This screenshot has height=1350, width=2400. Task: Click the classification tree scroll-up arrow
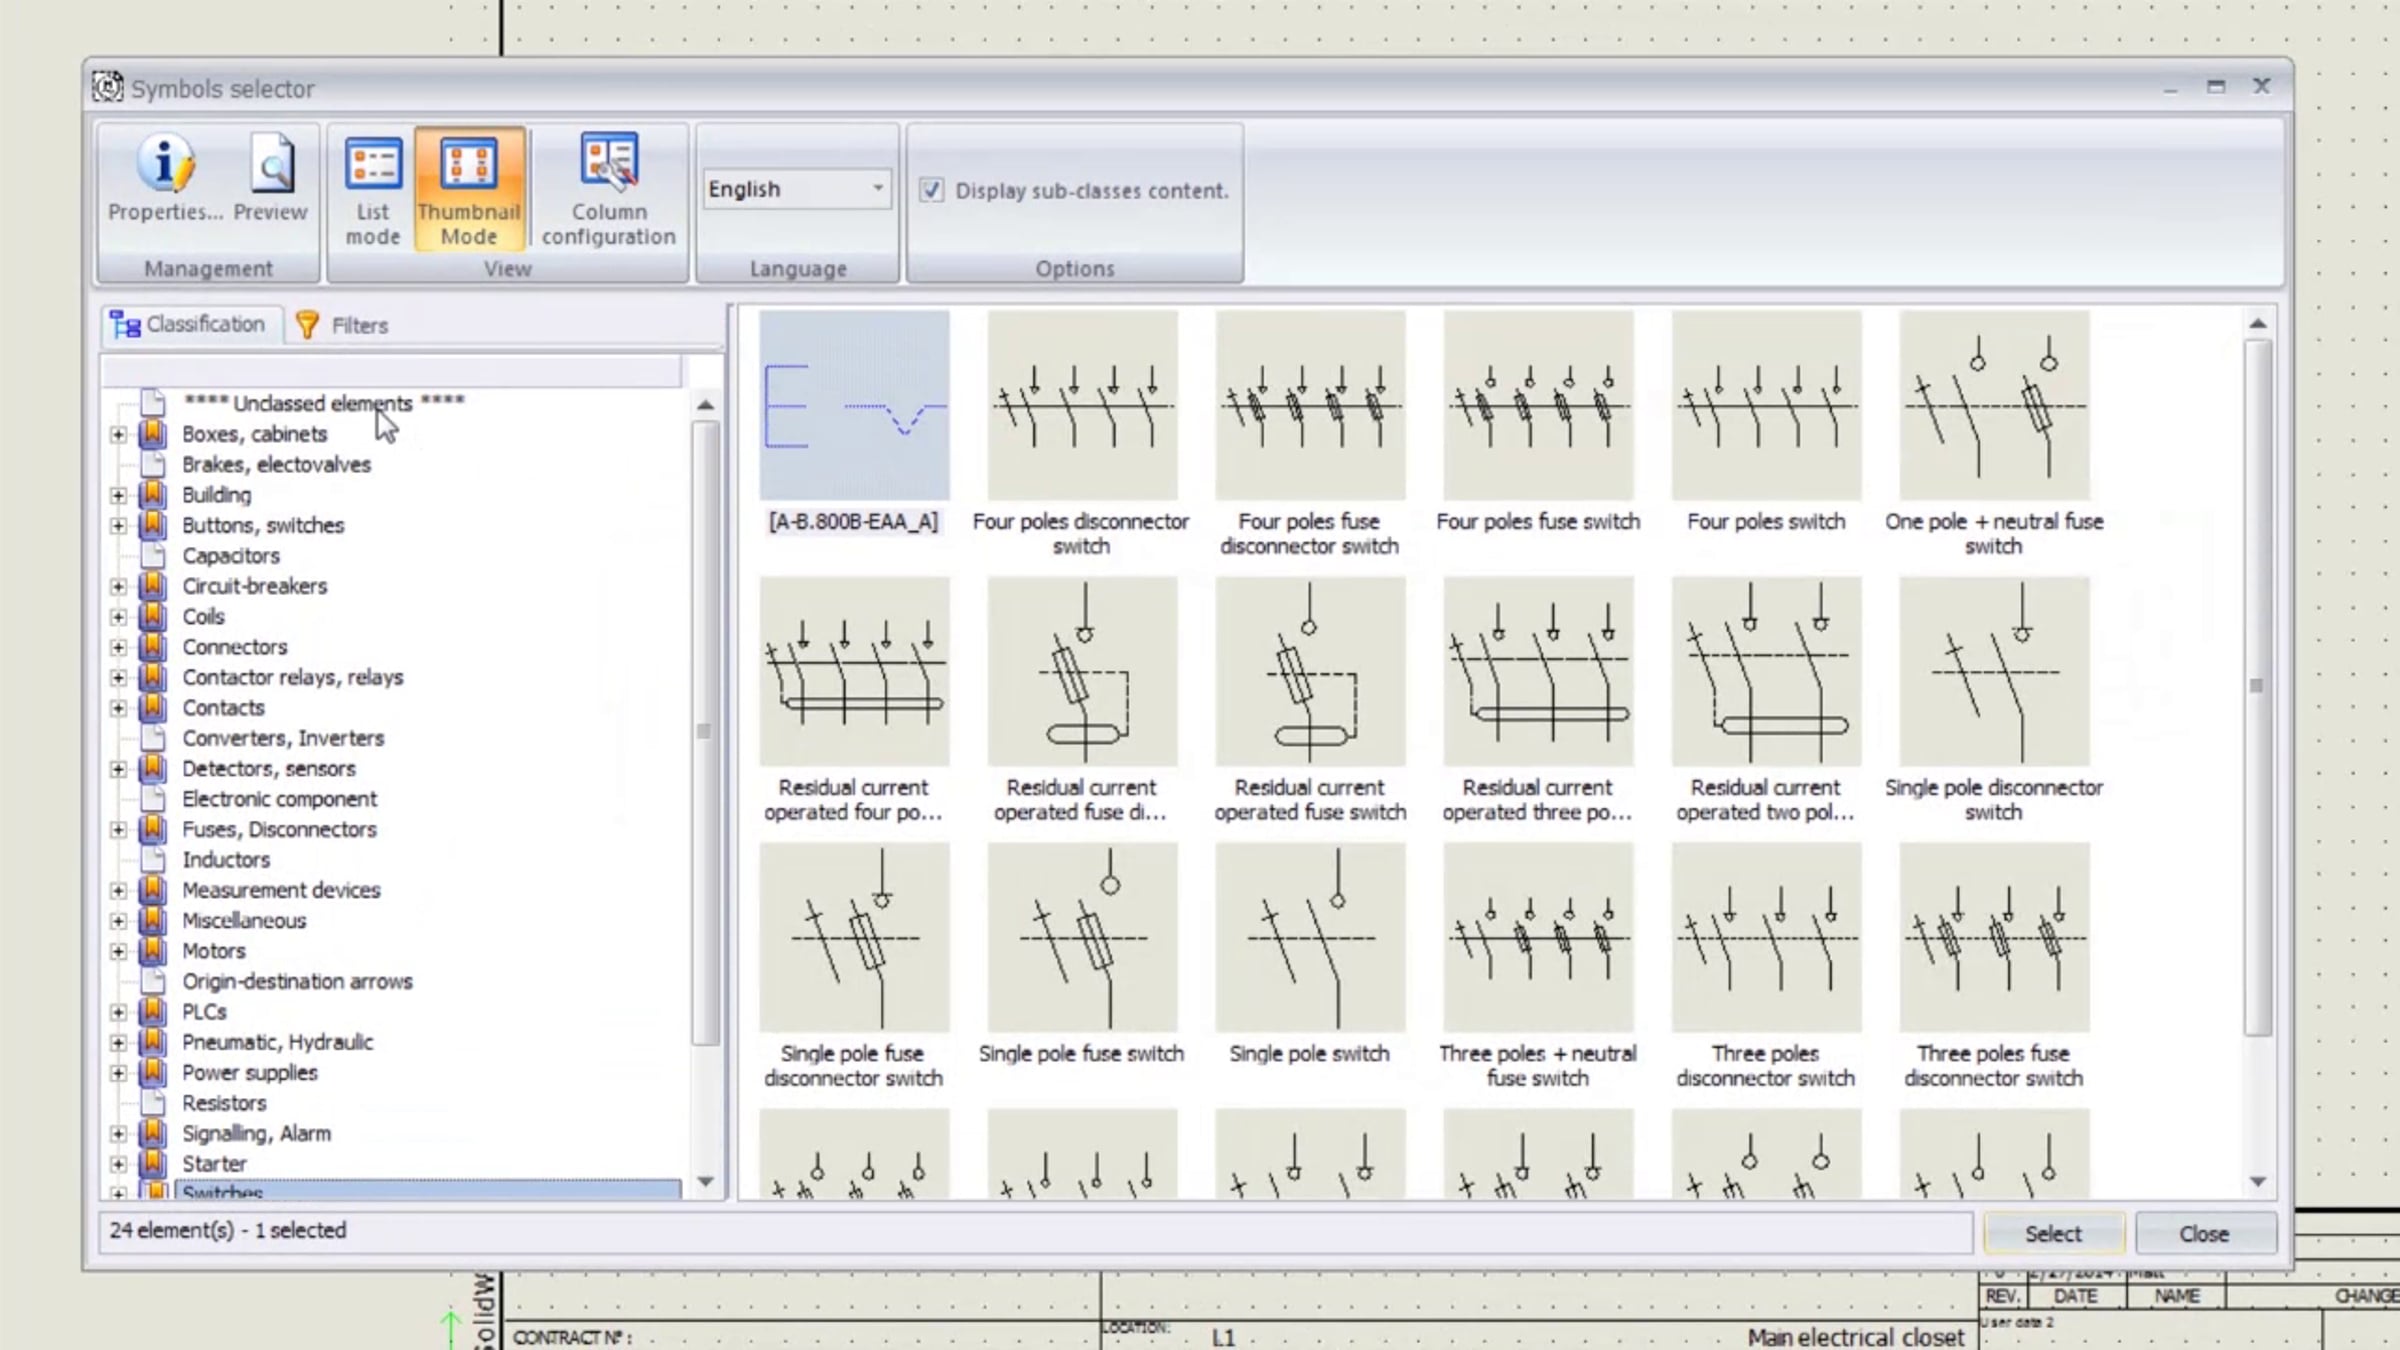point(705,405)
